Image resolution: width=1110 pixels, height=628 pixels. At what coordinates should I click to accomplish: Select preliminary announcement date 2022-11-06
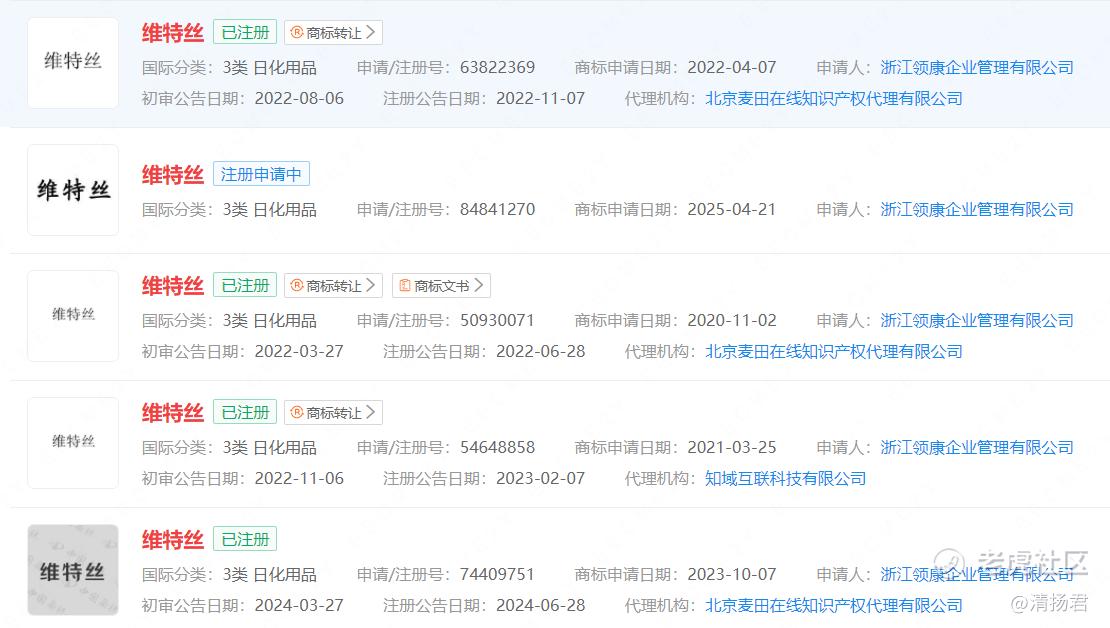[x=299, y=479]
